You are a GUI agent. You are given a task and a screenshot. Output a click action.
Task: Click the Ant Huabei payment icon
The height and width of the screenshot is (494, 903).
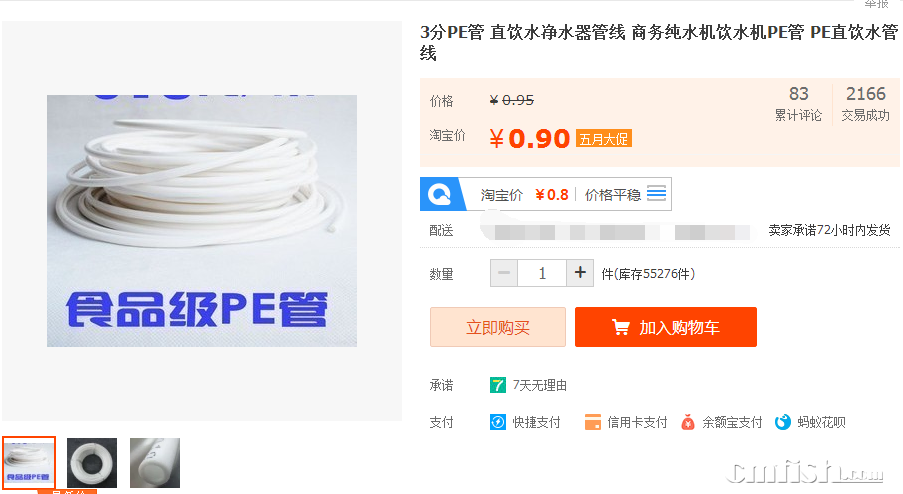[783, 422]
